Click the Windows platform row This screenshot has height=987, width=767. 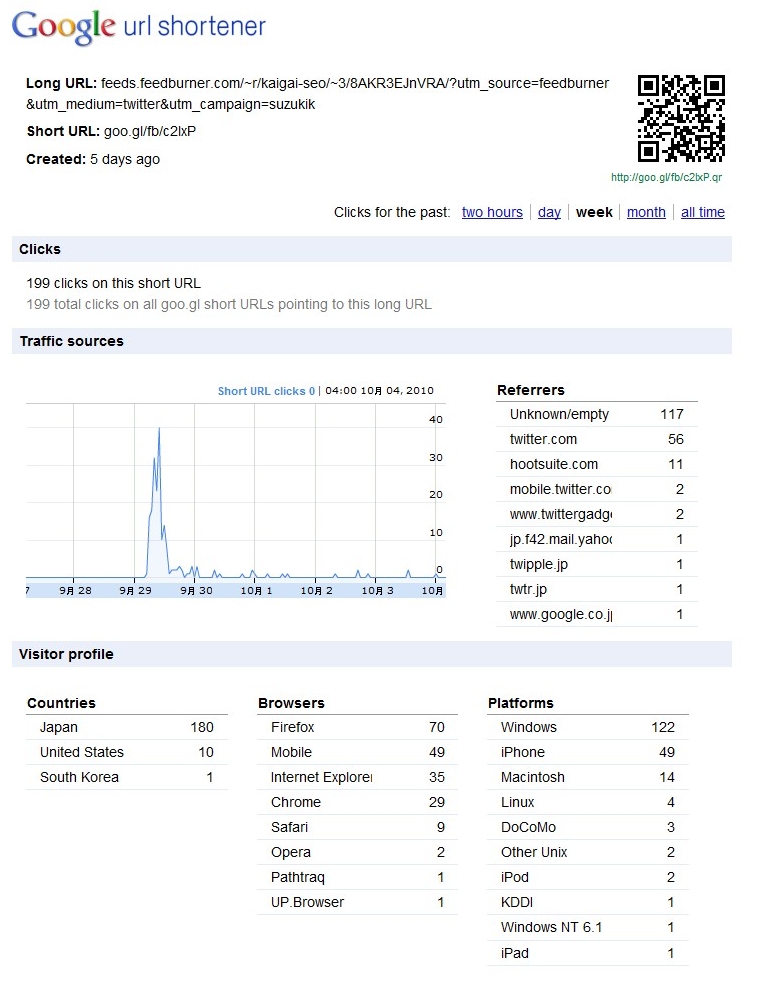[588, 727]
